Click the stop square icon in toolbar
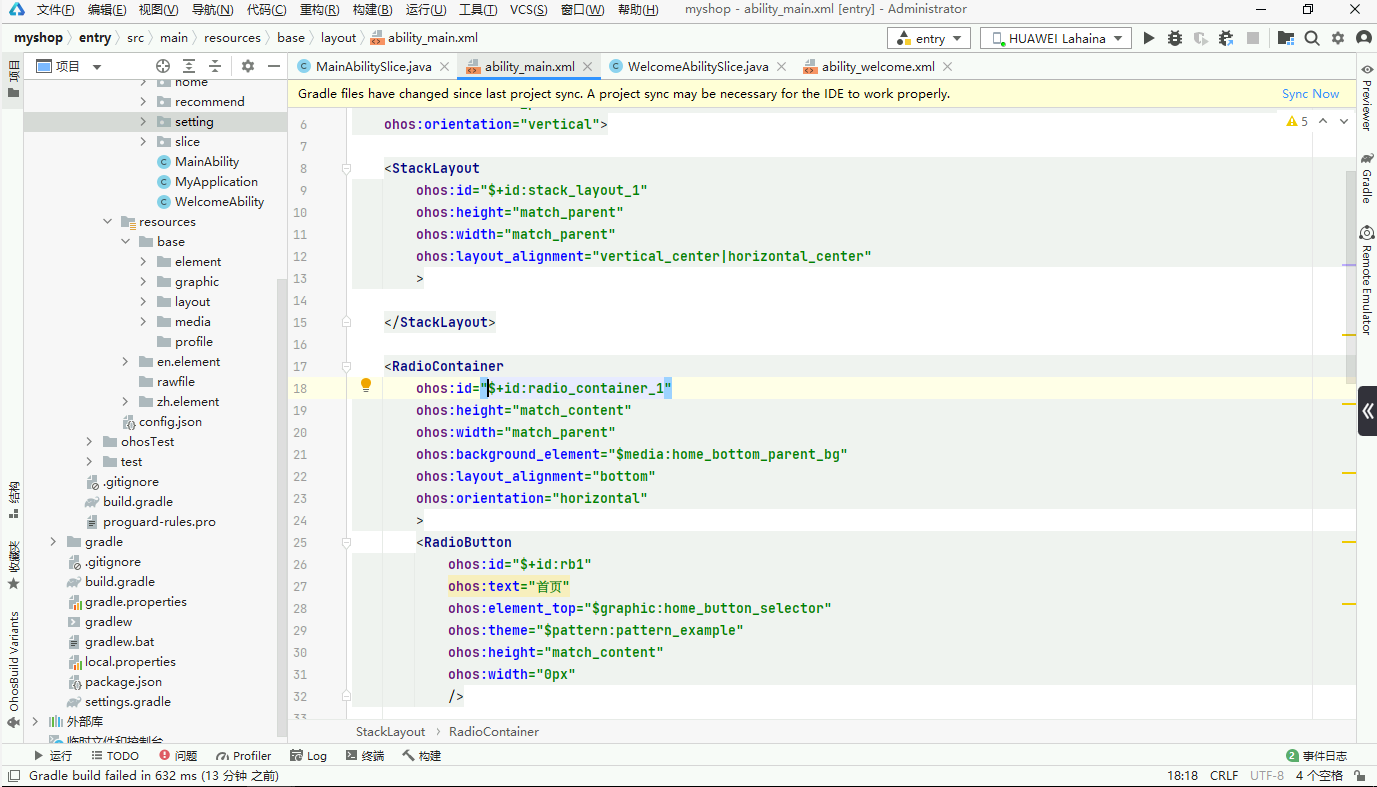Screen dimensions: 1377x787 click(x=1253, y=38)
